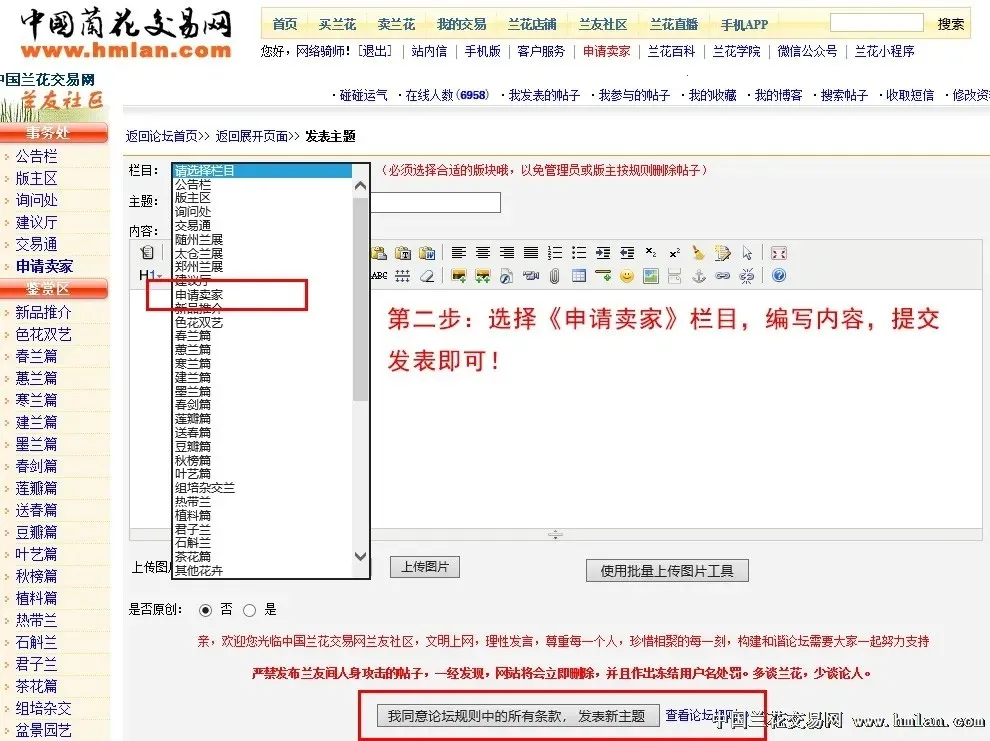990x741 pixels.
Task: Click the ordered list icon
Action: pos(555,253)
